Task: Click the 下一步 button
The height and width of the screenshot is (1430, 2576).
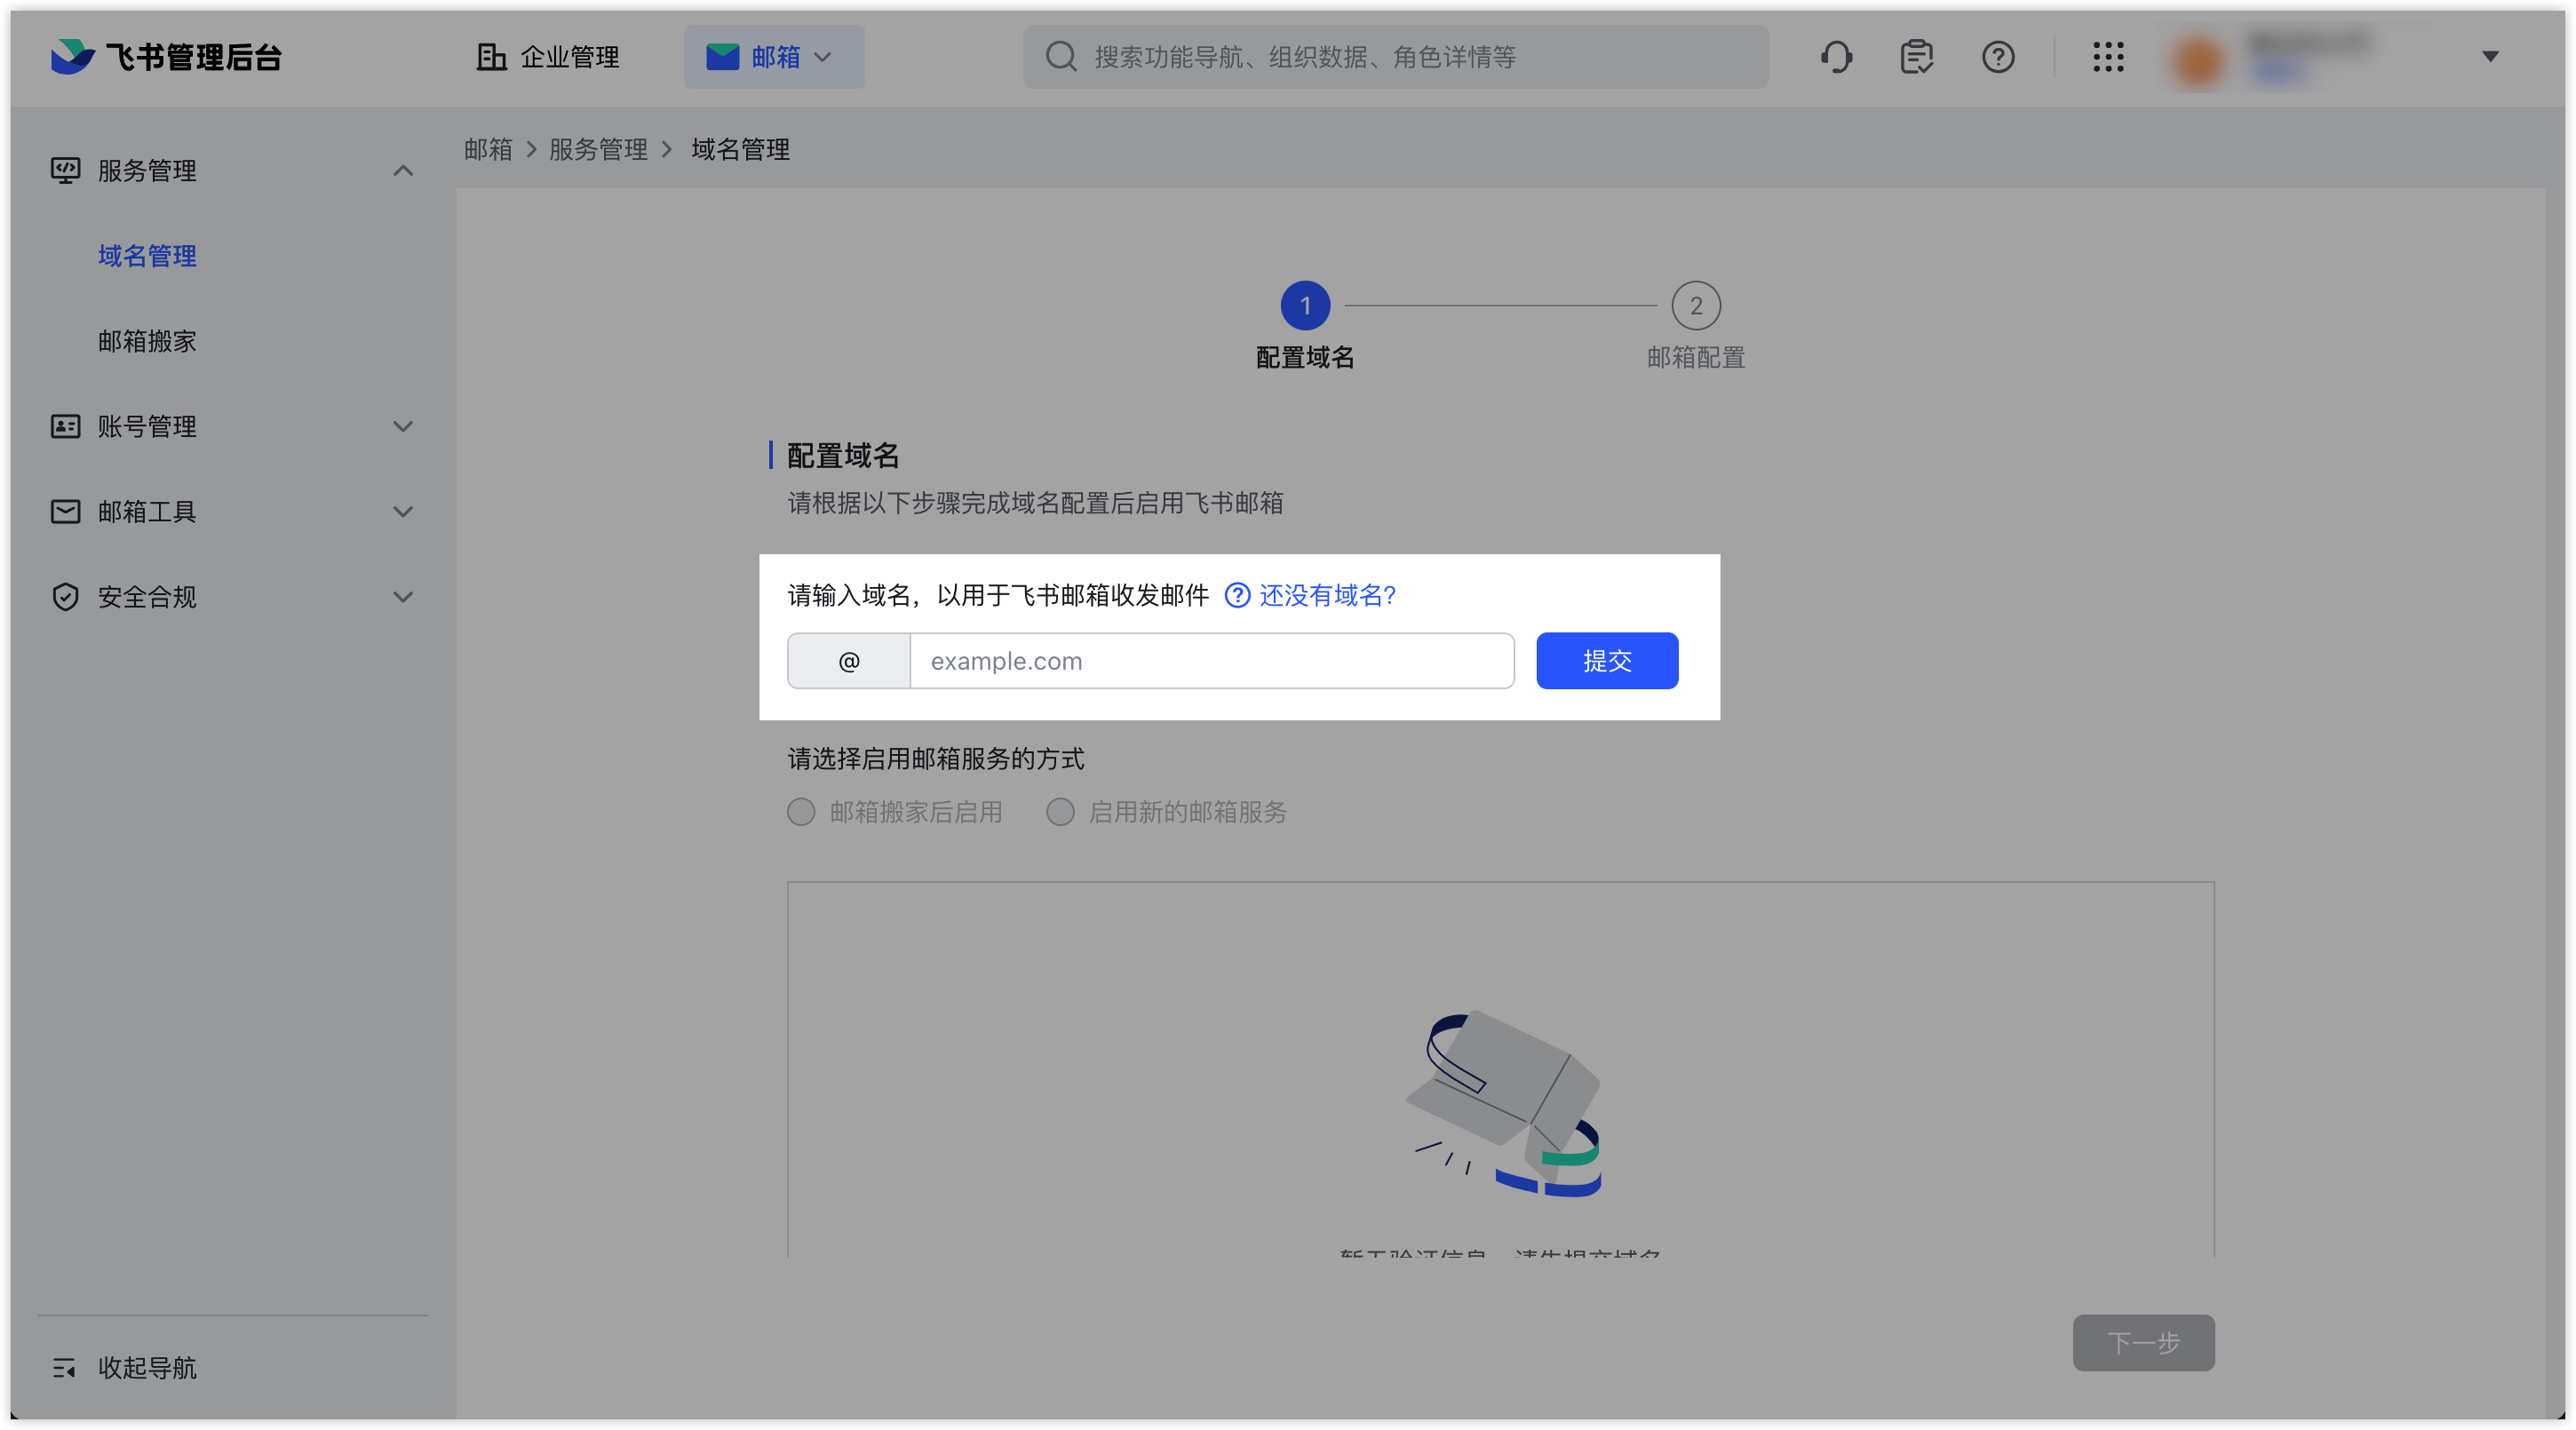Action: point(2143,1342)
